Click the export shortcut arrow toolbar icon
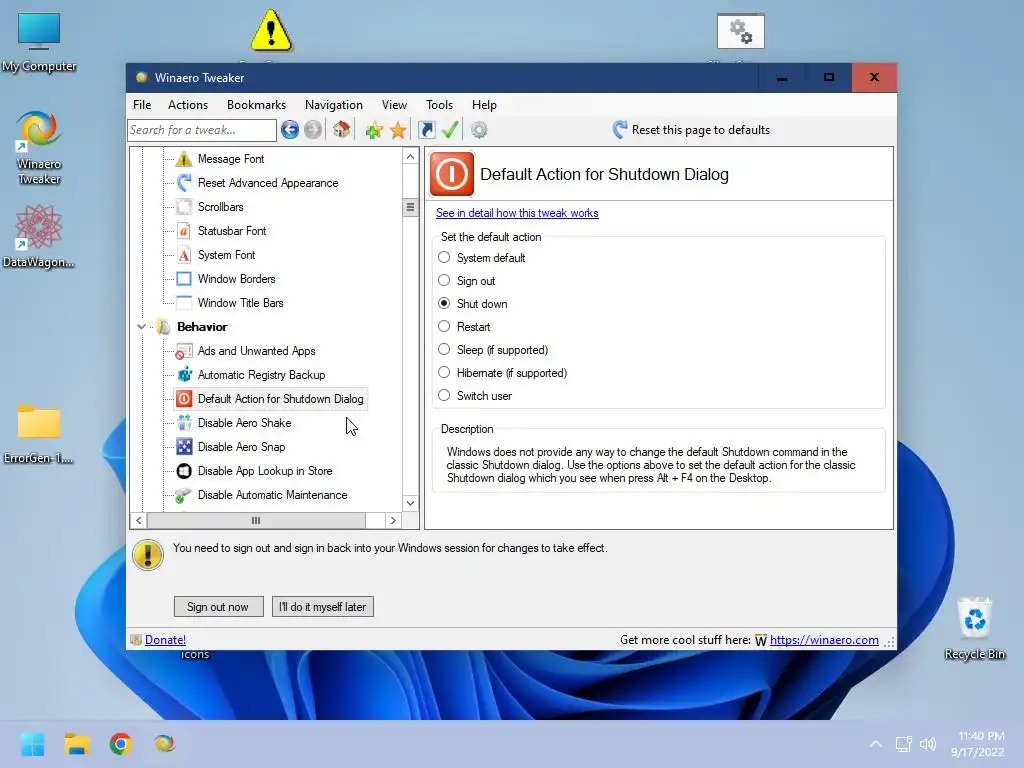The image size is (1024, 768). (x=426, y=130)
